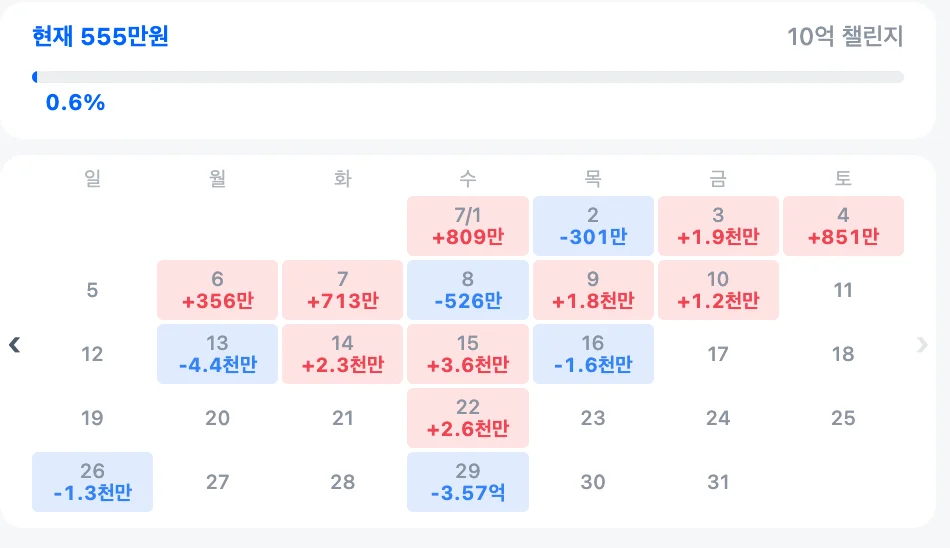
Task: Click the 현재 555만원 amount label
Action: point(101,36)
